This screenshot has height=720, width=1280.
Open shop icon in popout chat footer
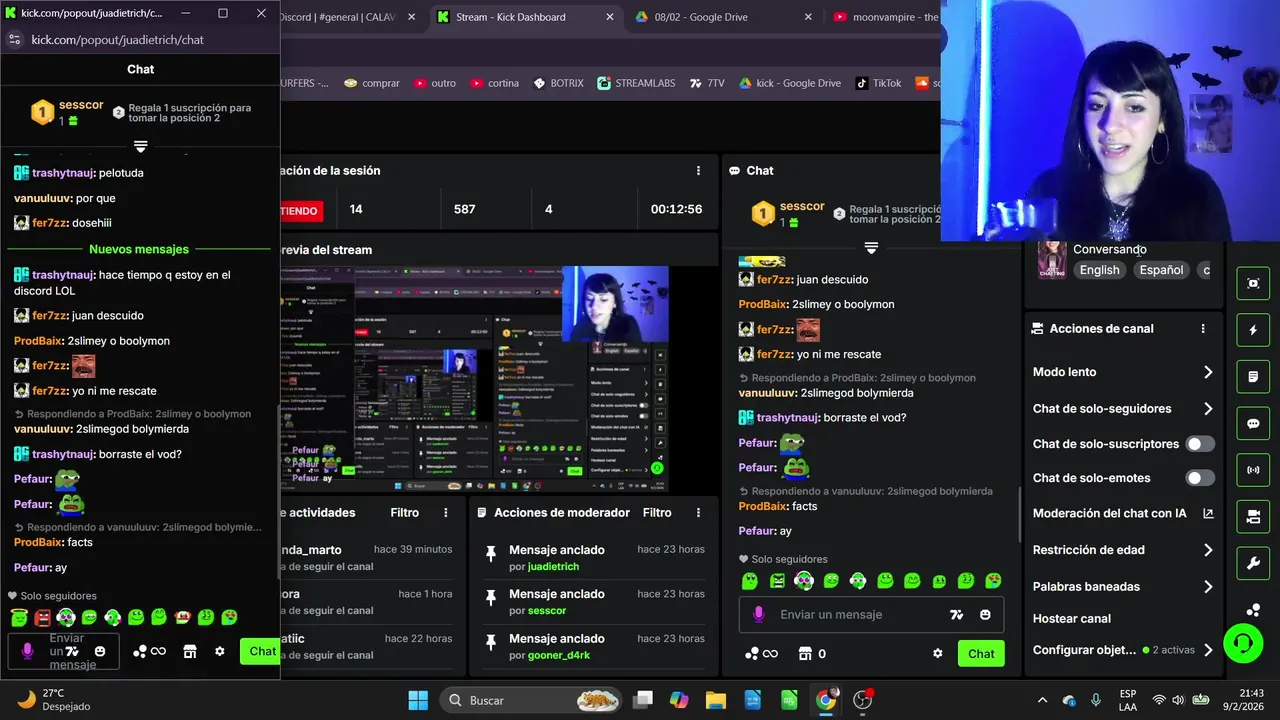coord(190,651)
